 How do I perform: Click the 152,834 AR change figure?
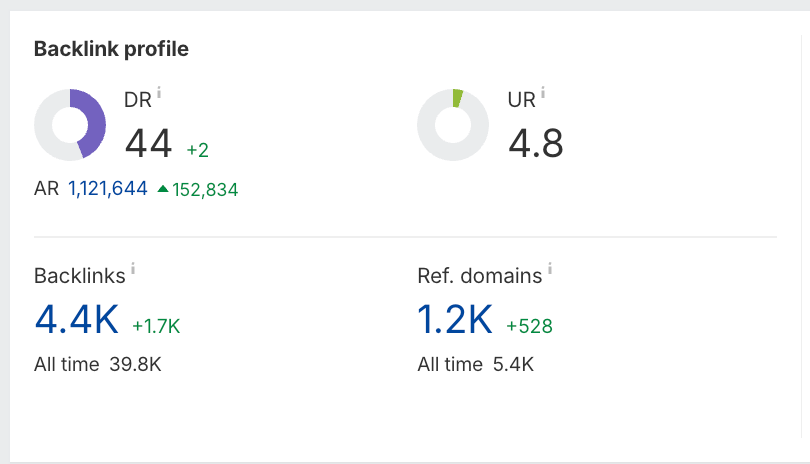[x=205, y=190]
